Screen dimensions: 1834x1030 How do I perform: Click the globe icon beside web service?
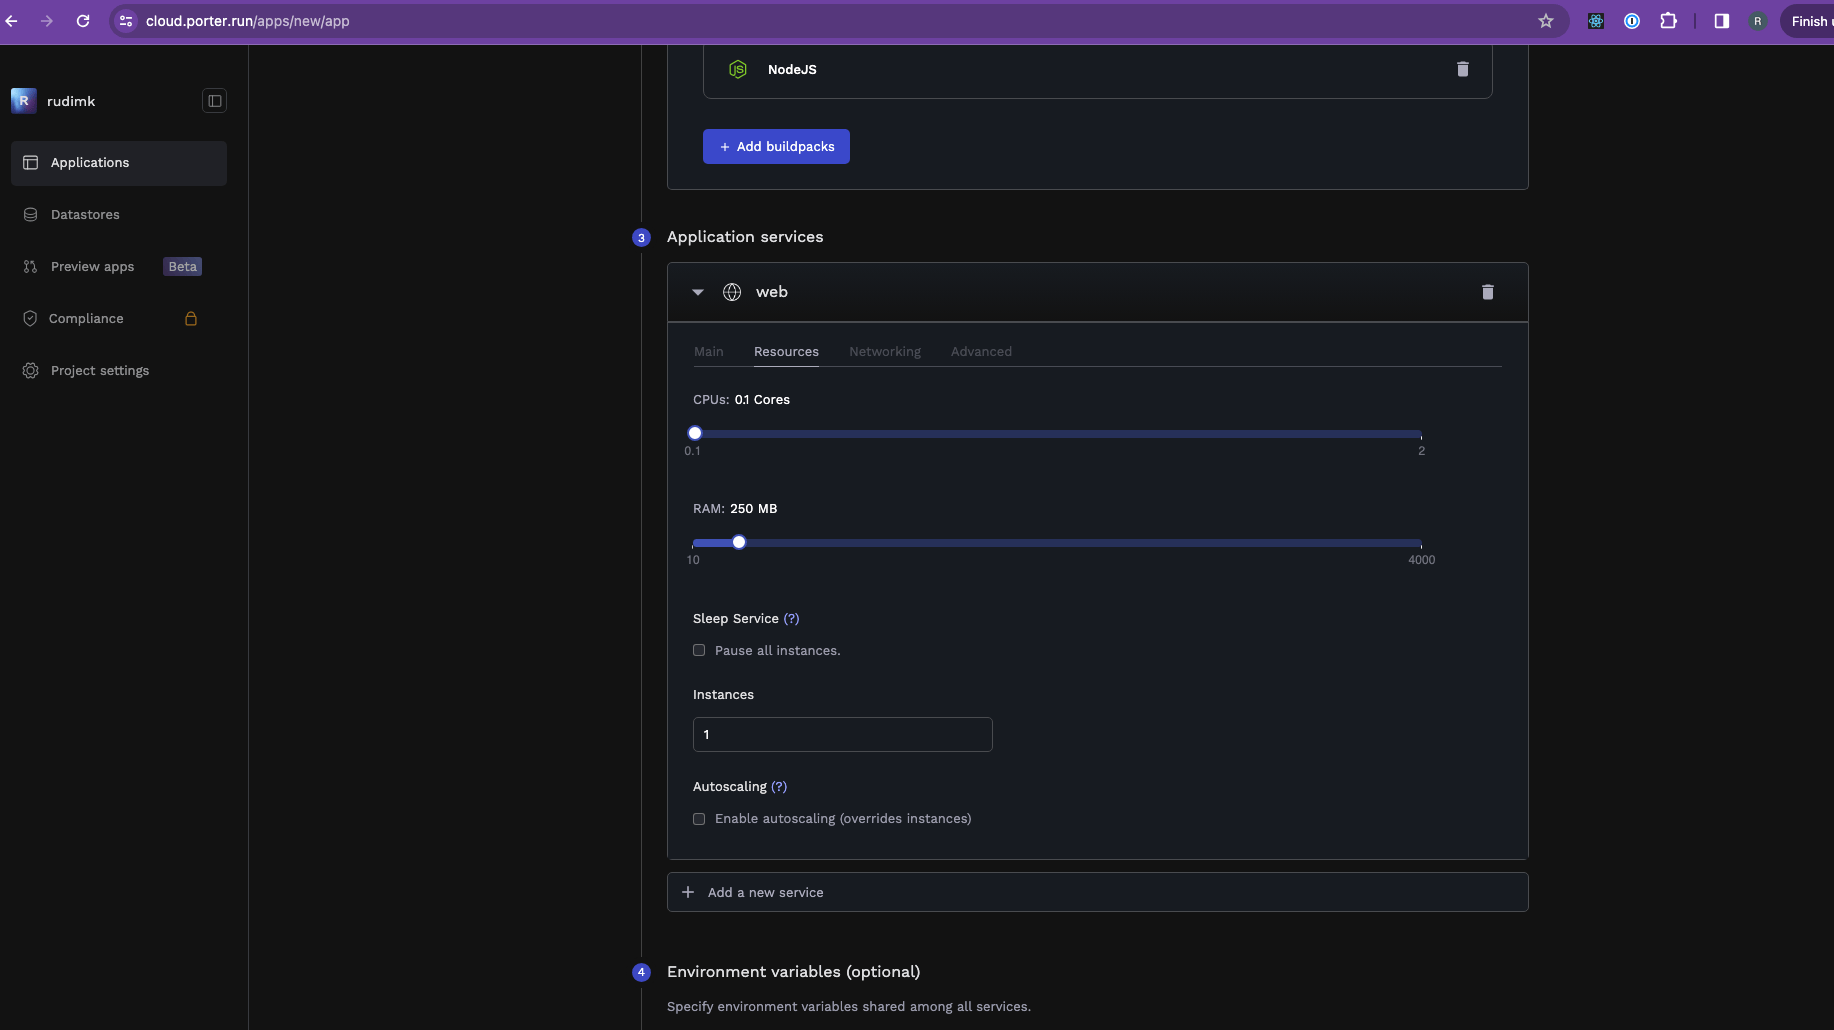click(731, 292)
